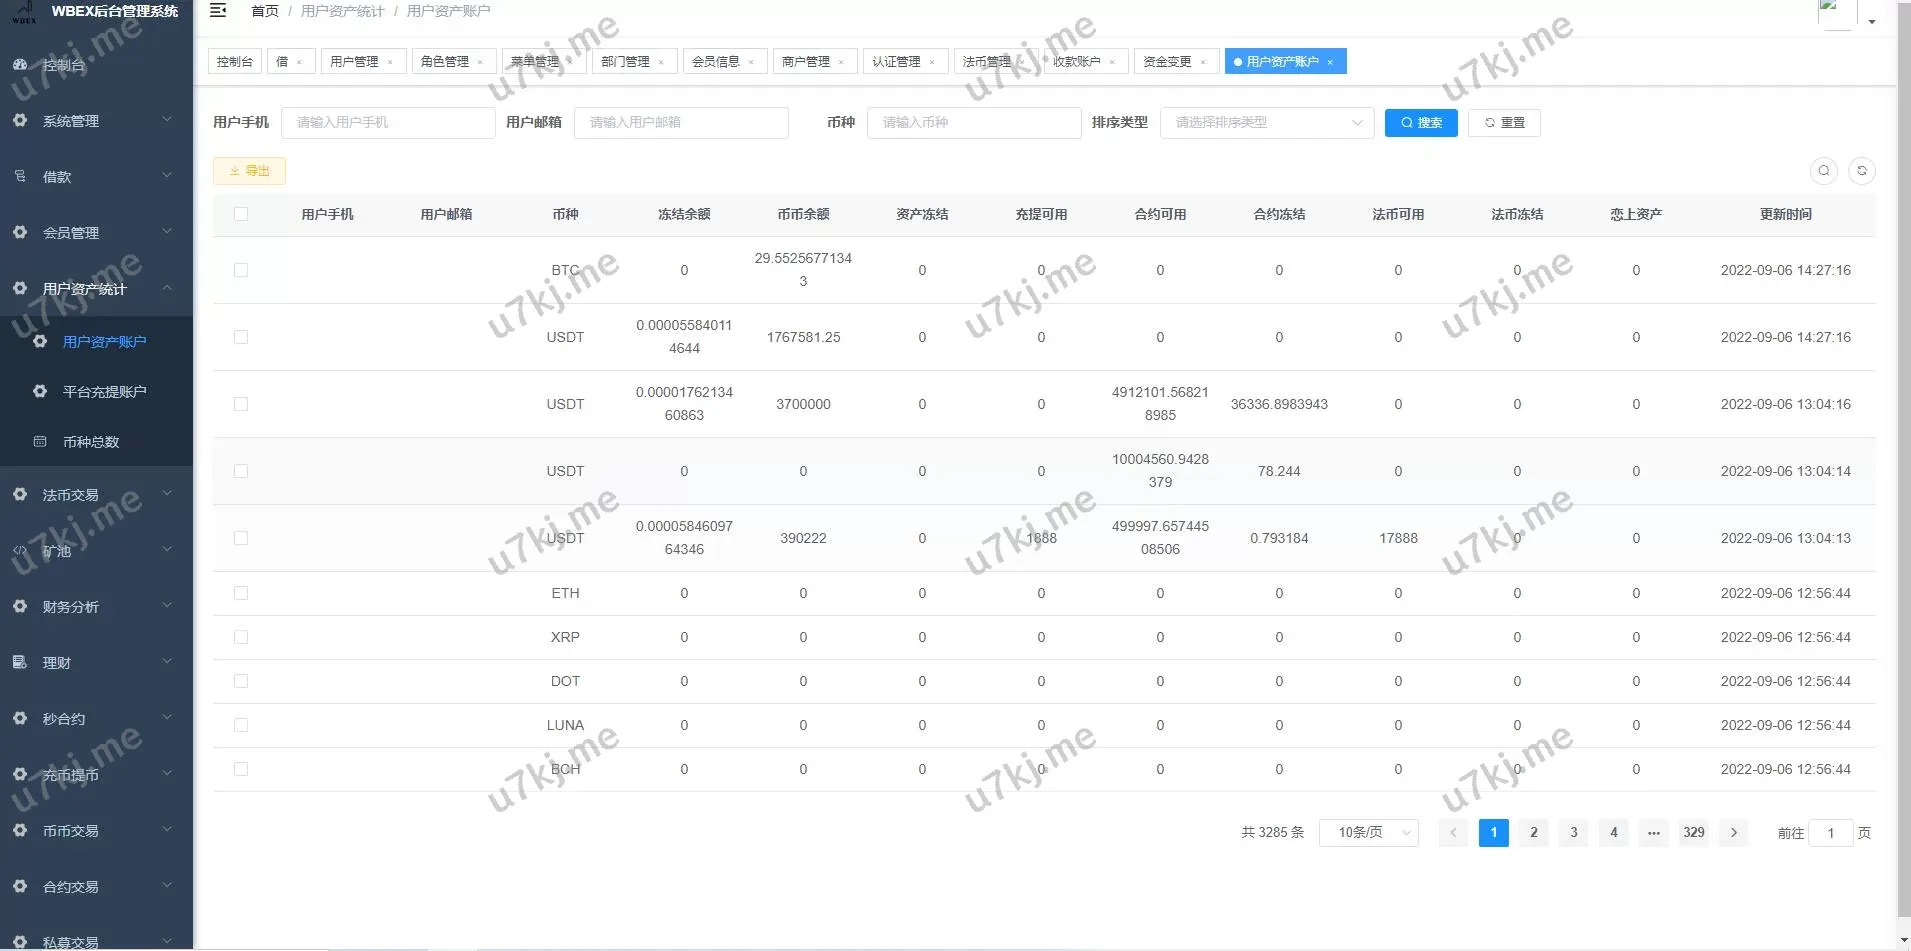
Task: Close the 会员信息 tab with its x icon
Action: click(x=751, y=62)
